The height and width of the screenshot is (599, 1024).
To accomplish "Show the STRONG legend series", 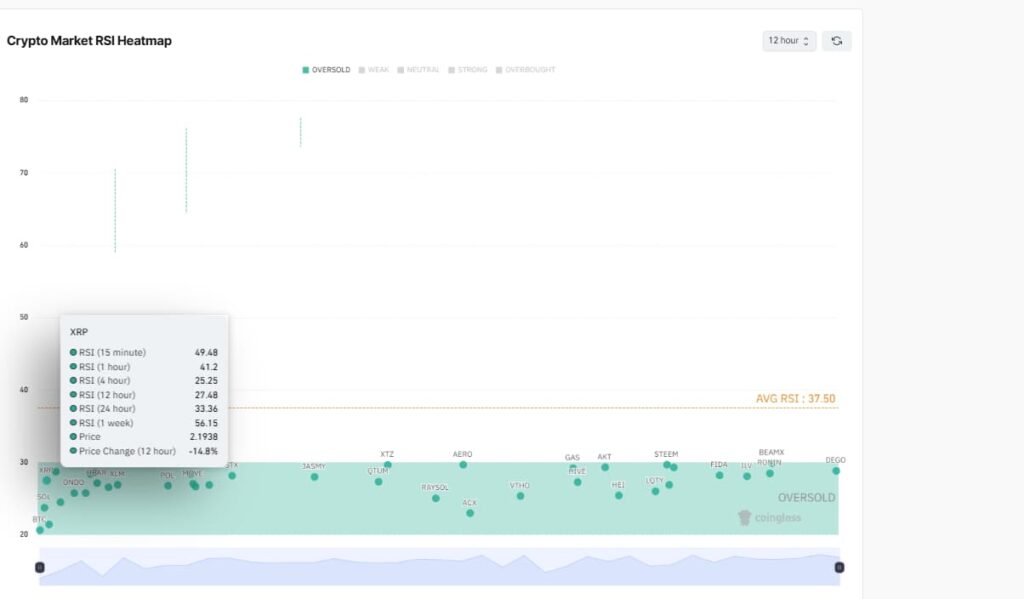I will point(468,70).
